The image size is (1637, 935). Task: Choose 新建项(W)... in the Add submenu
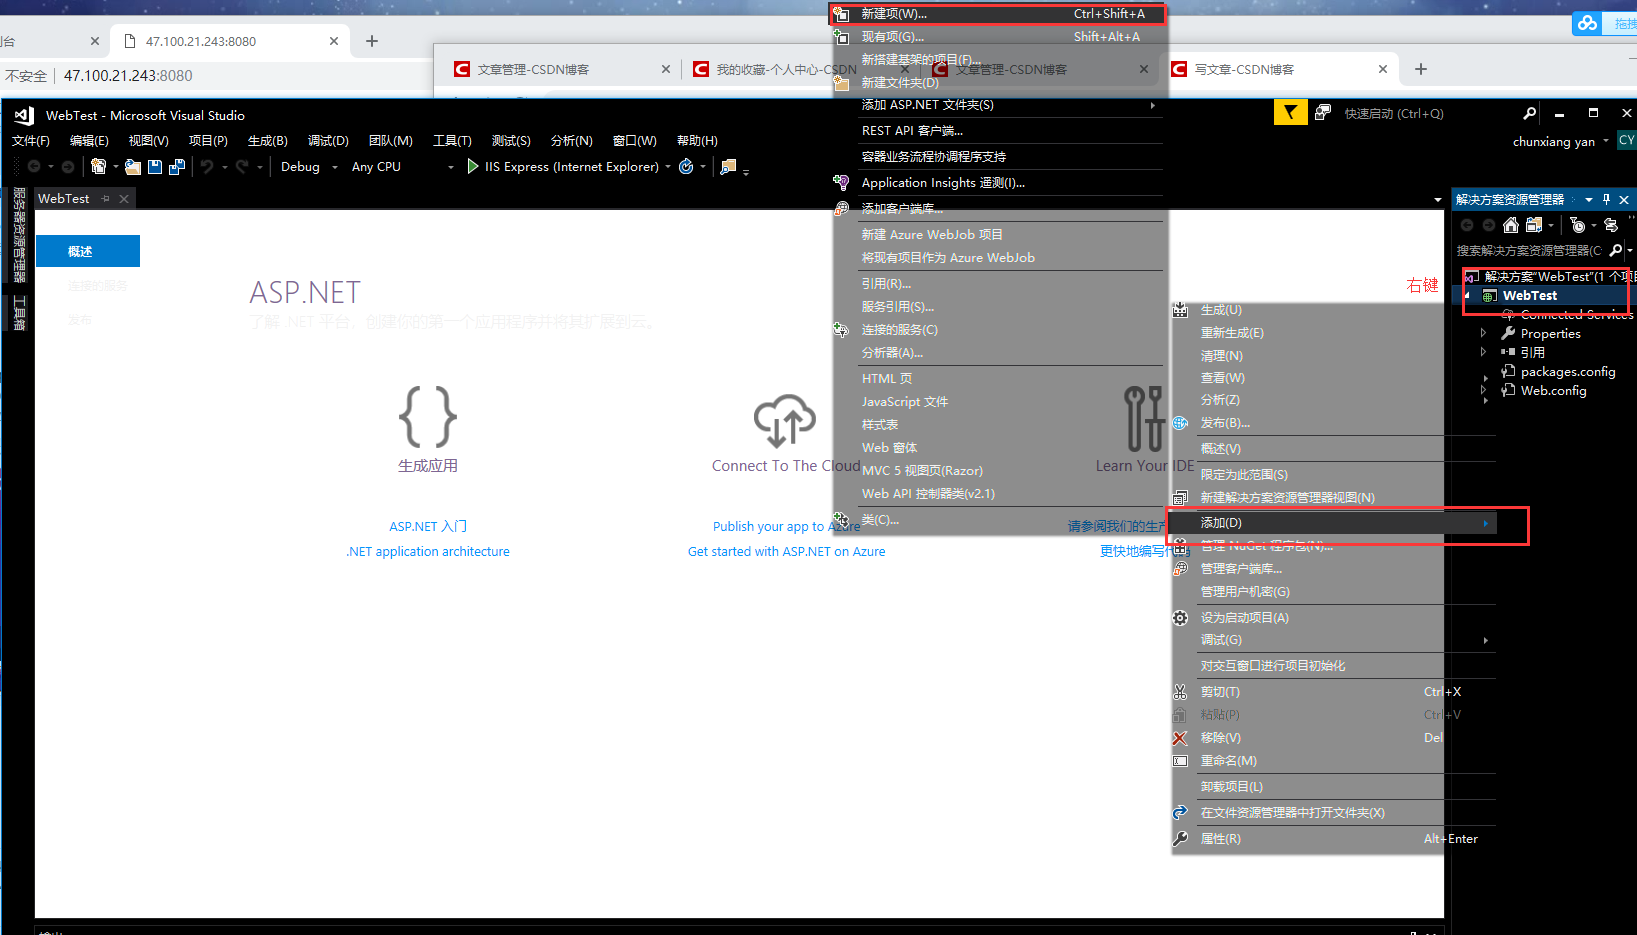pyautogui.click(x=997, y=14)
